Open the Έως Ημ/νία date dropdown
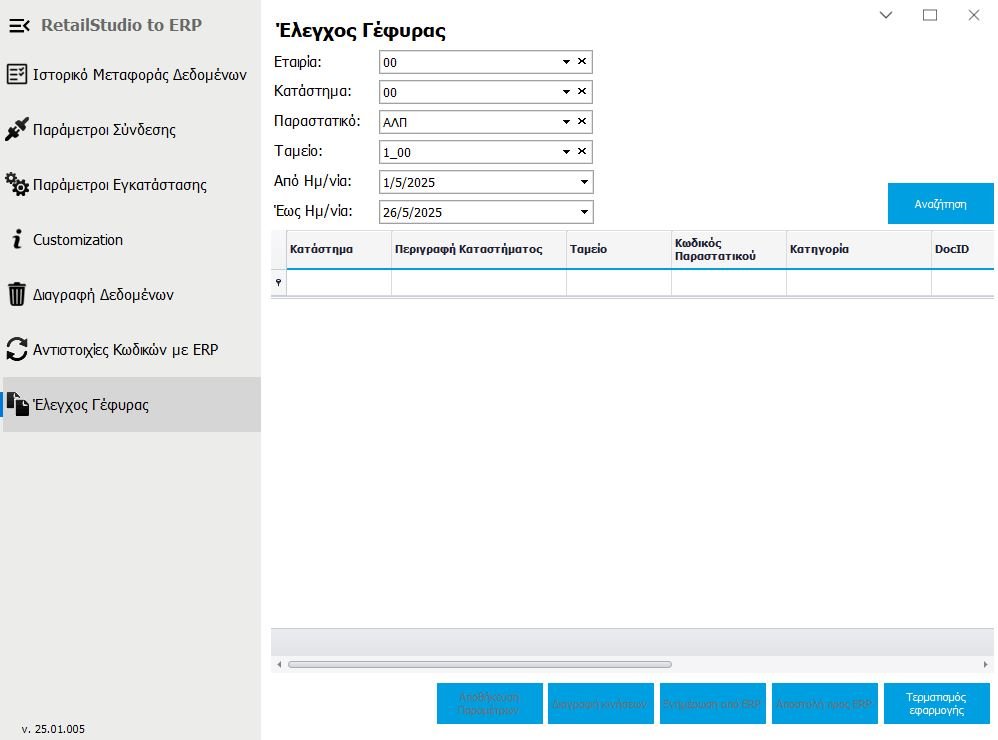 [x=584, y=212]
